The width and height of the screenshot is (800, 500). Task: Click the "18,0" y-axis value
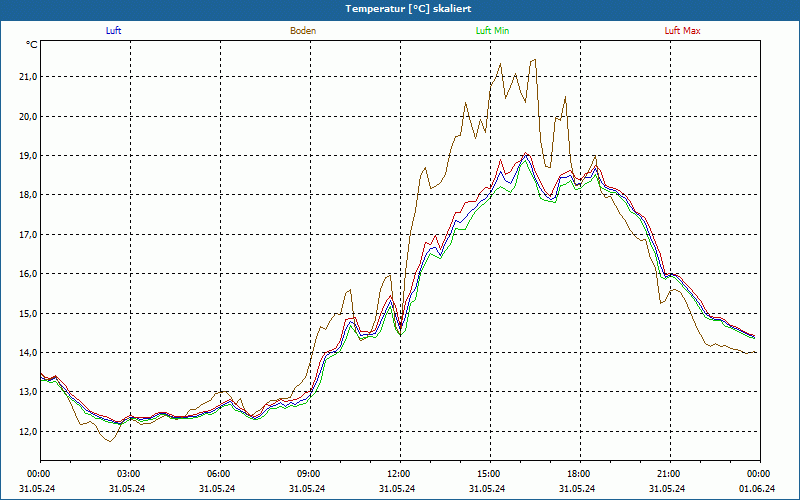28,195
